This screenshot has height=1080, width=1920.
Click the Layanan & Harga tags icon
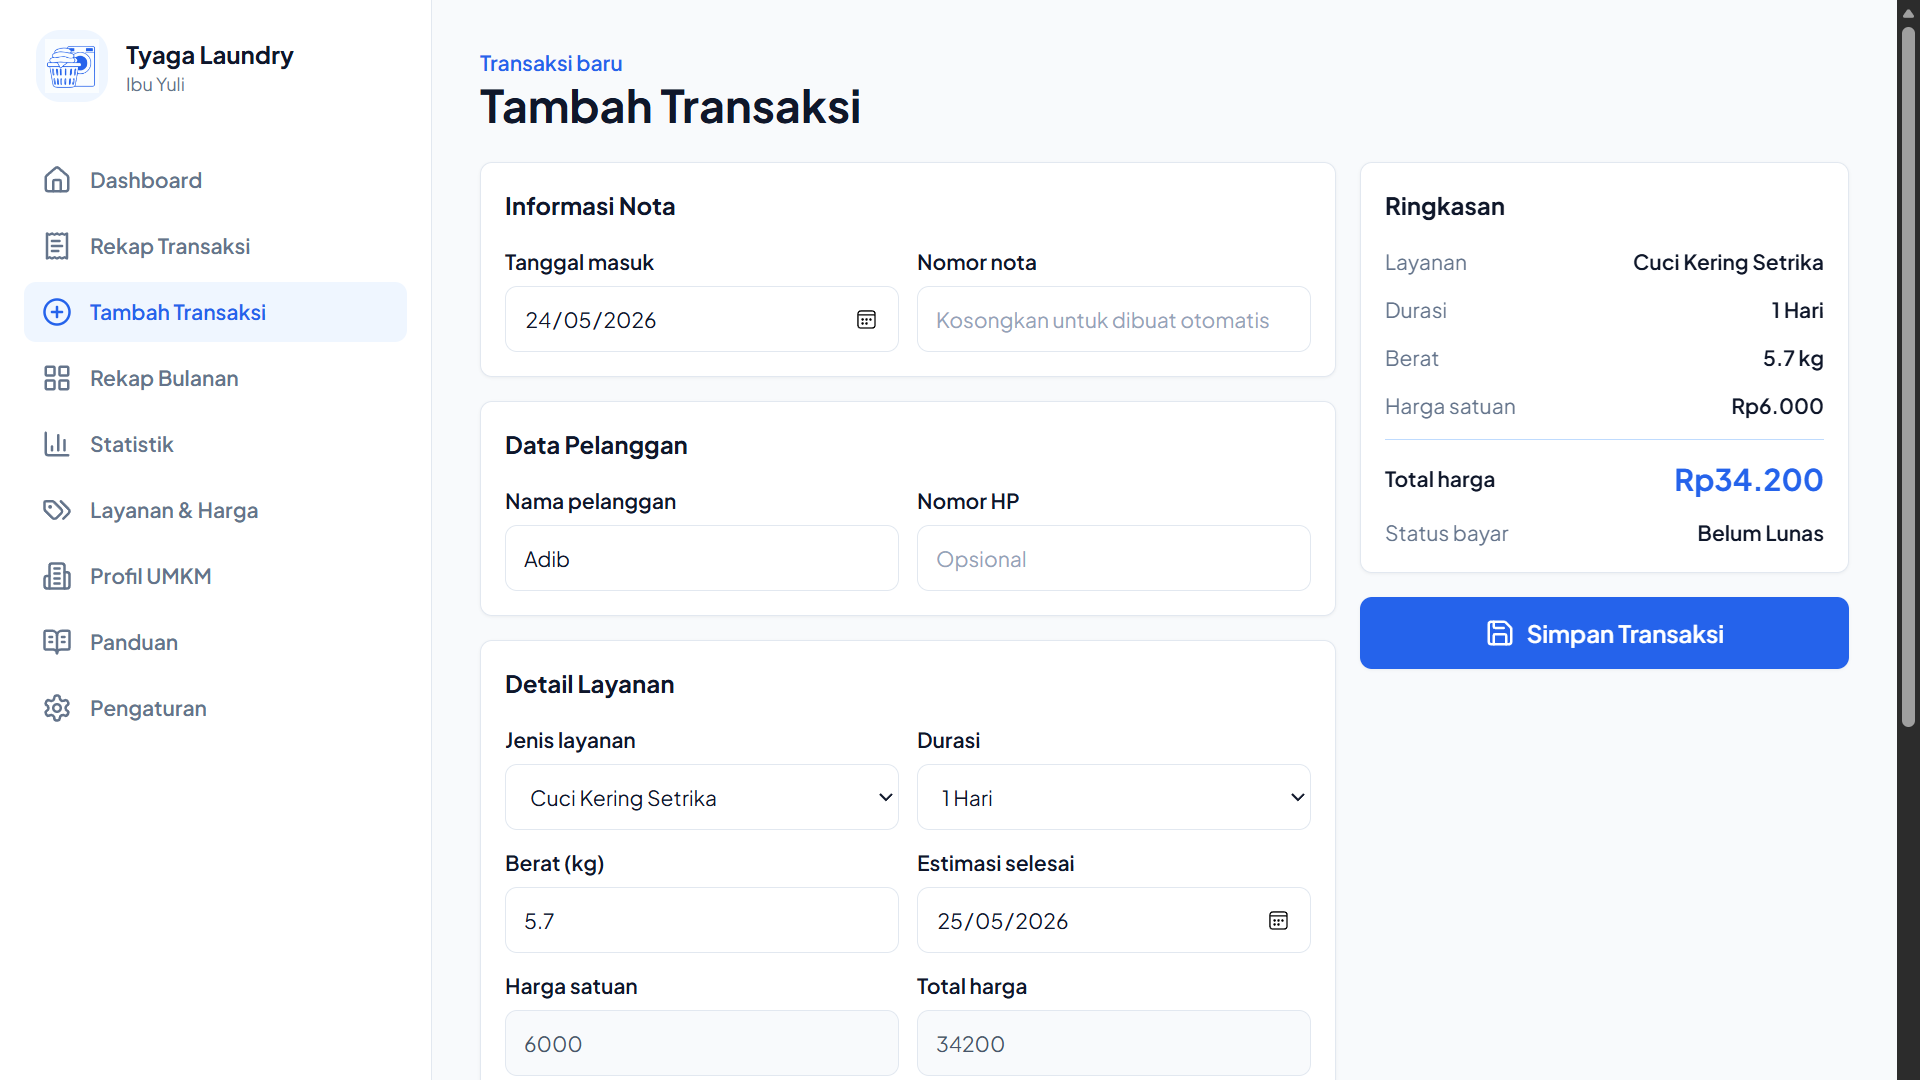click(57, 510)
